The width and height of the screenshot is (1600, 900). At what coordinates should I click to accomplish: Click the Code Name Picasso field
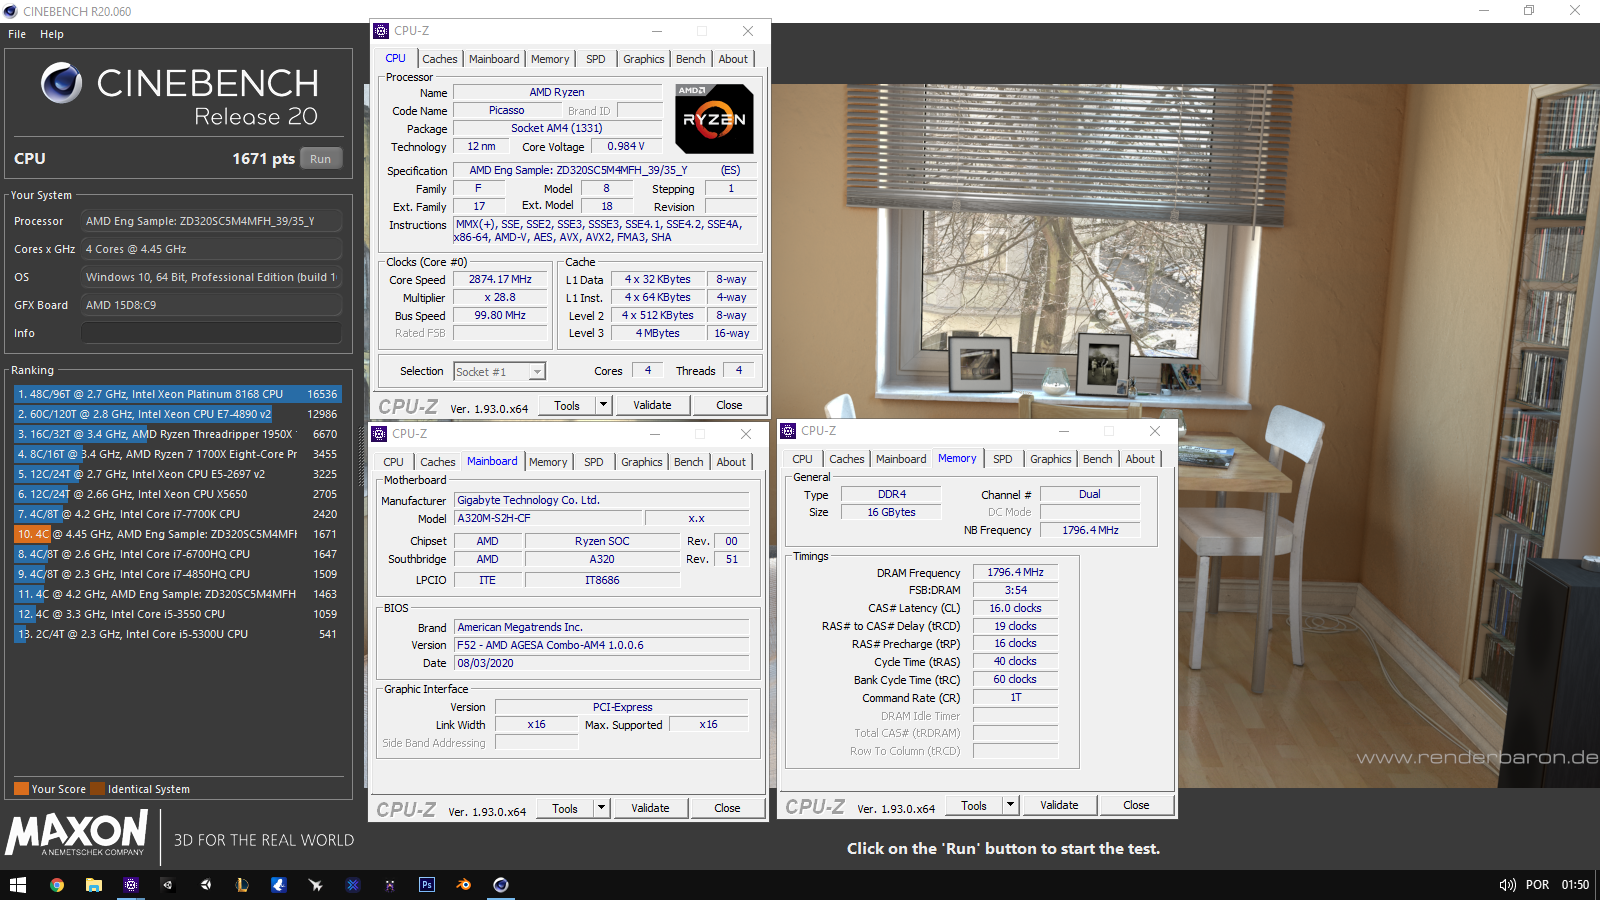tap(506, 110)
